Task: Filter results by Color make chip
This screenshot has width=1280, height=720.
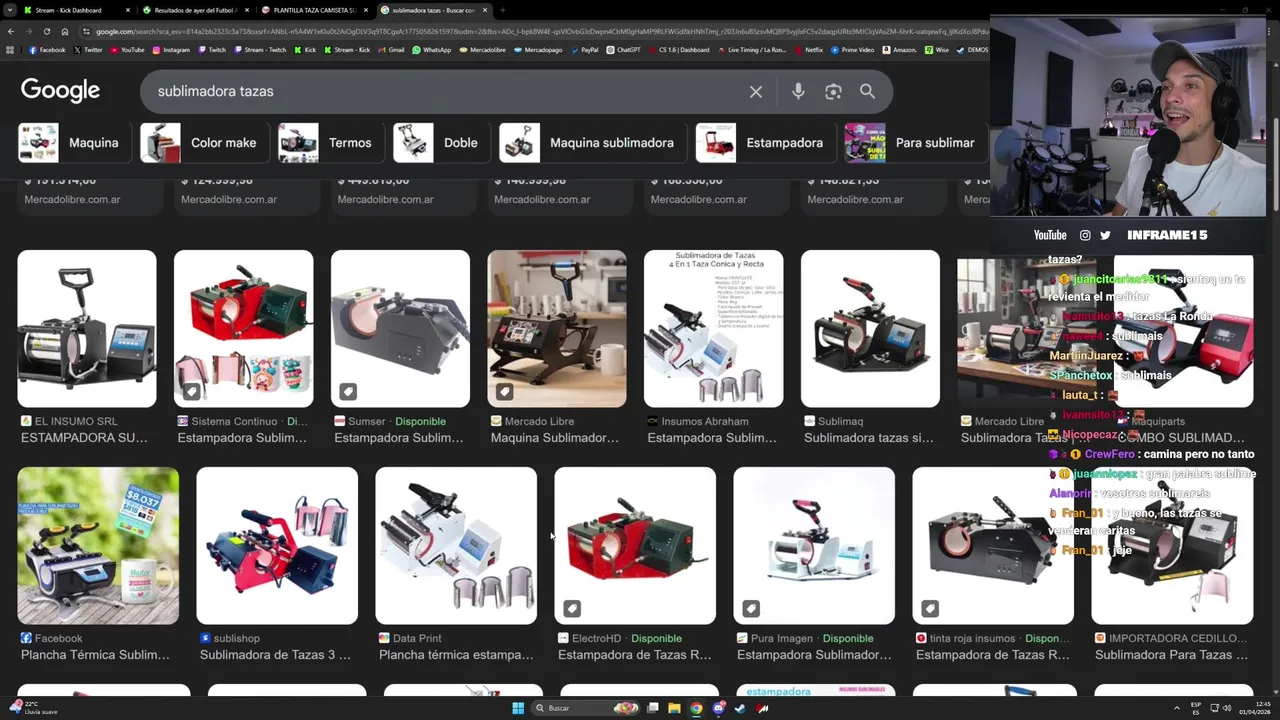Action: coord(204,143)
